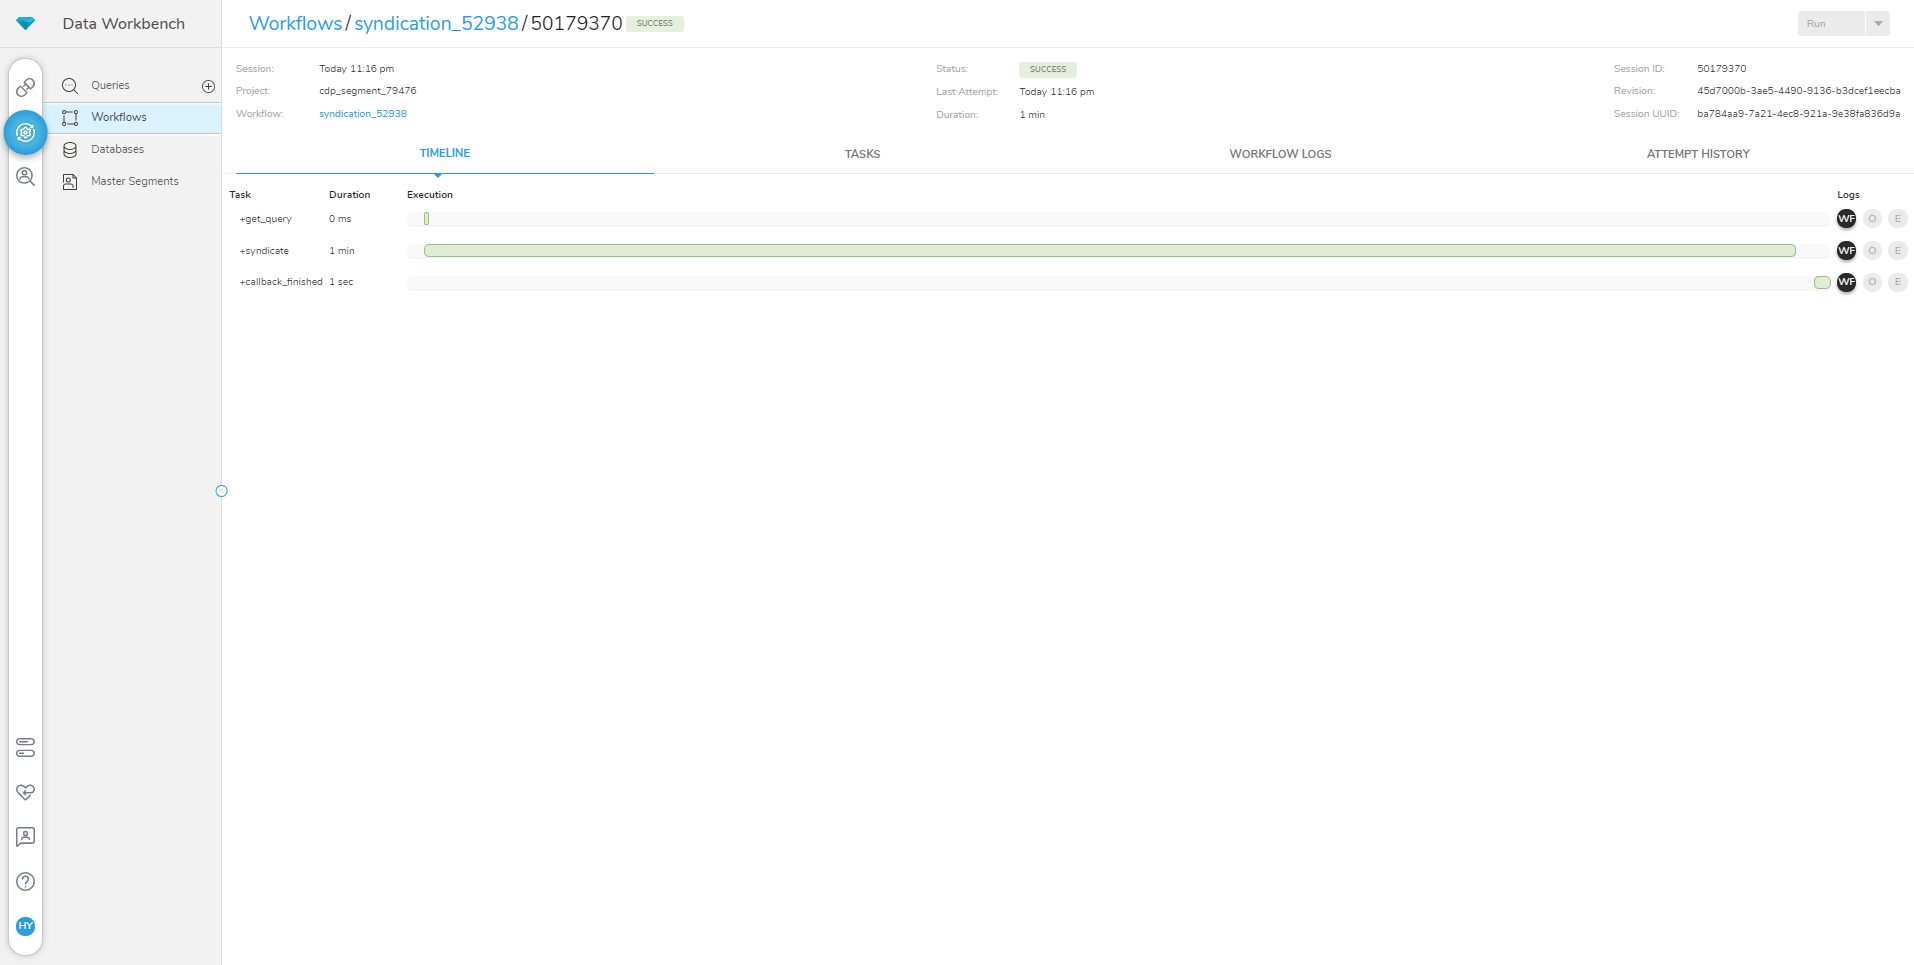
Task: Select the +syndicate task row name
Action: coord(264,251)
